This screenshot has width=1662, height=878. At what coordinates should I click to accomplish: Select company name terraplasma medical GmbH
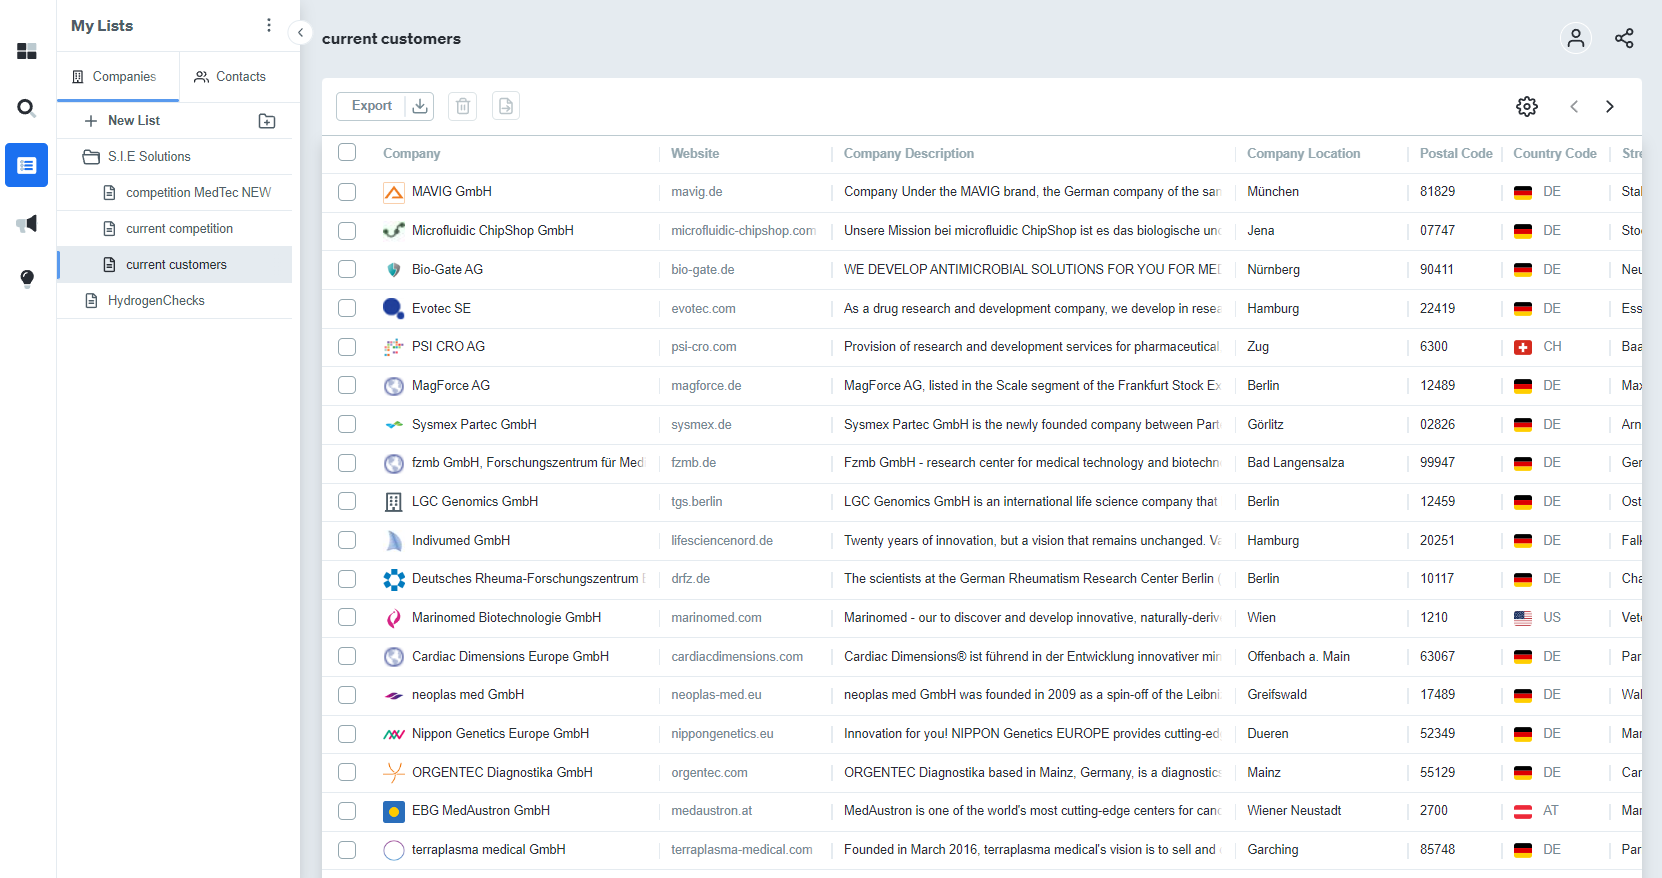click(x=489, y=850)
